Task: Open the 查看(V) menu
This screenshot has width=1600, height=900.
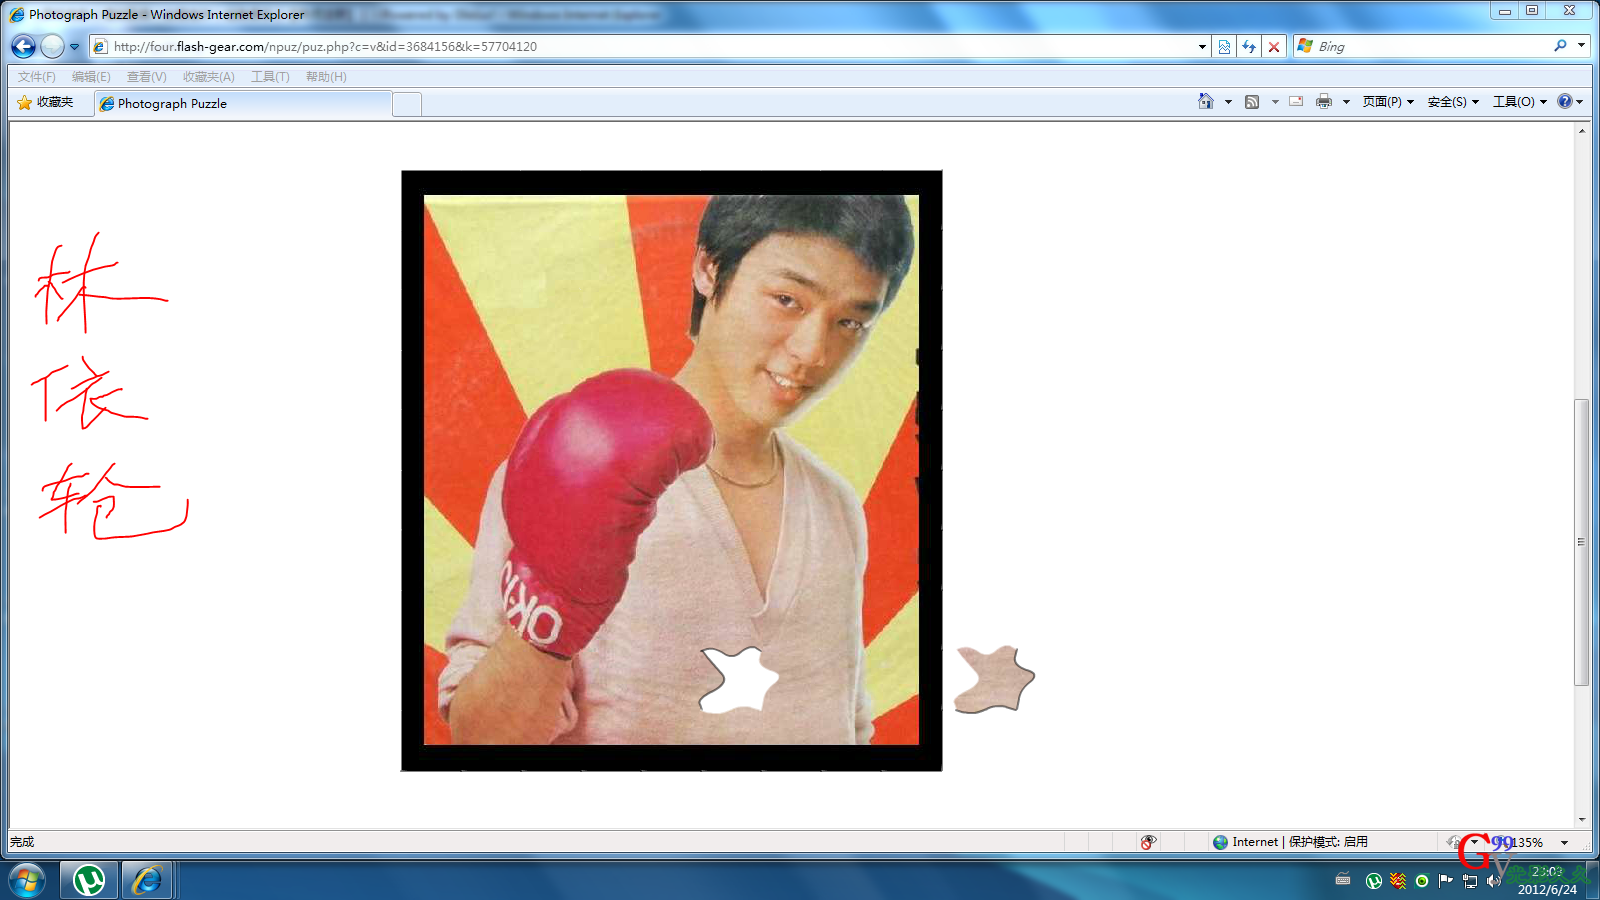Action: (146, 77)
